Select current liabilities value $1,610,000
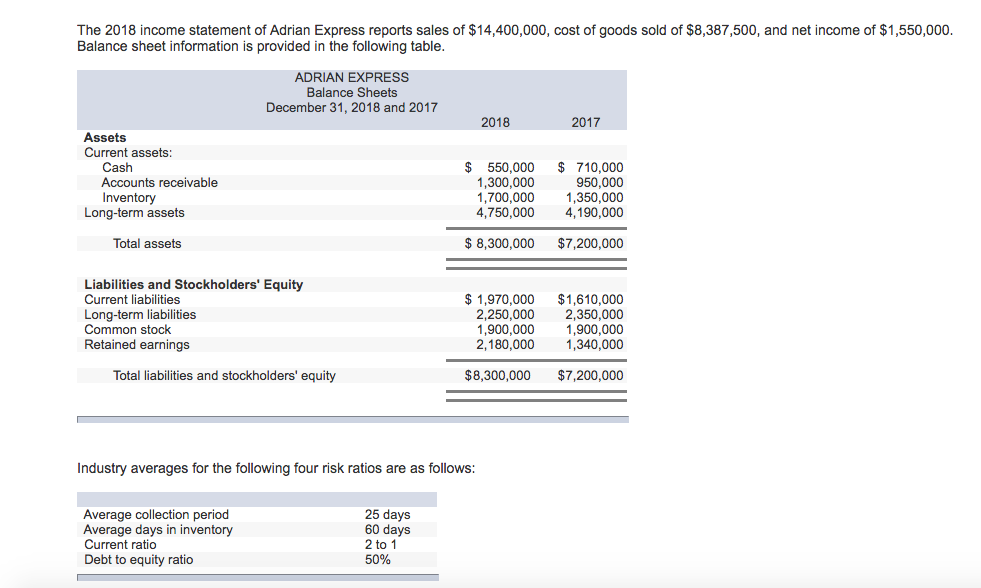Screen dimensions: 981x588 (591, 300)
